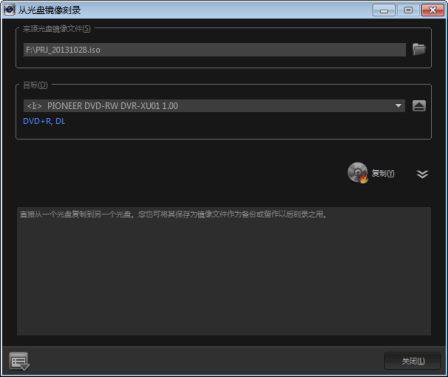Focus the F:\PRJ_20131028.iso path field
The height and width of the screenshot is (377, 448).
click(215, 50)
